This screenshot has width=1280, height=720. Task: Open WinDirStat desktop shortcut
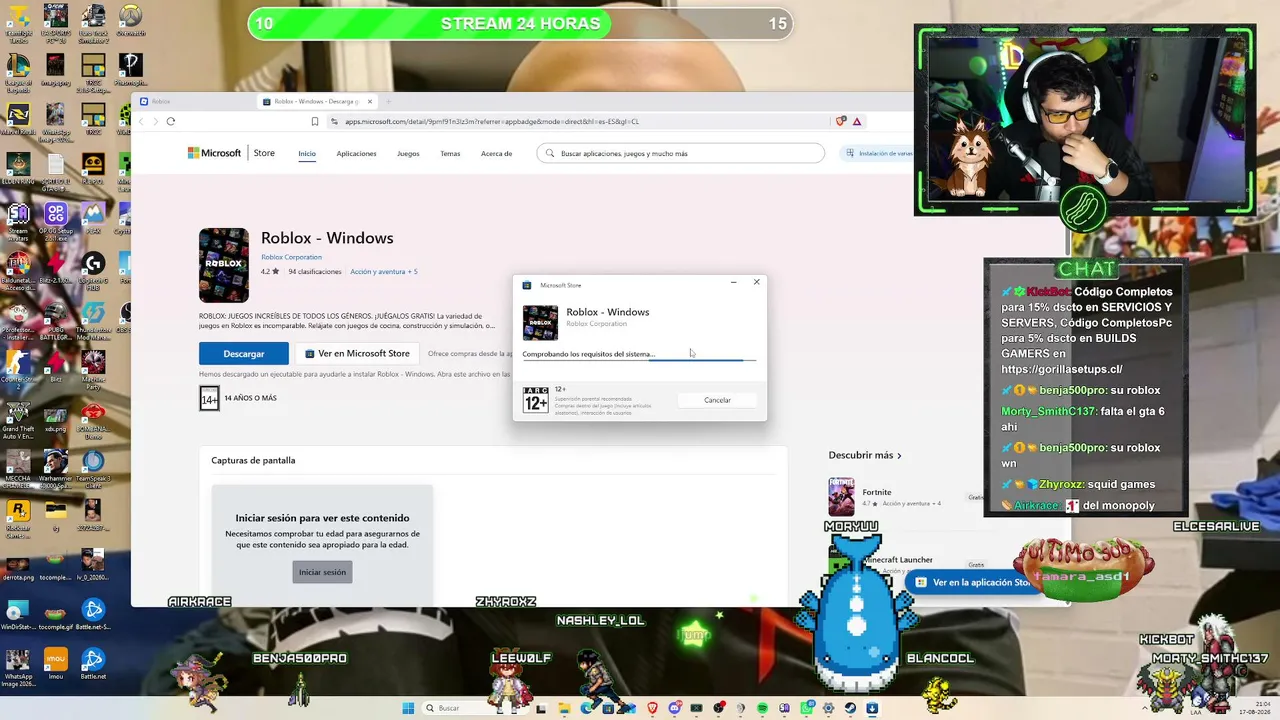coord(18,615)
